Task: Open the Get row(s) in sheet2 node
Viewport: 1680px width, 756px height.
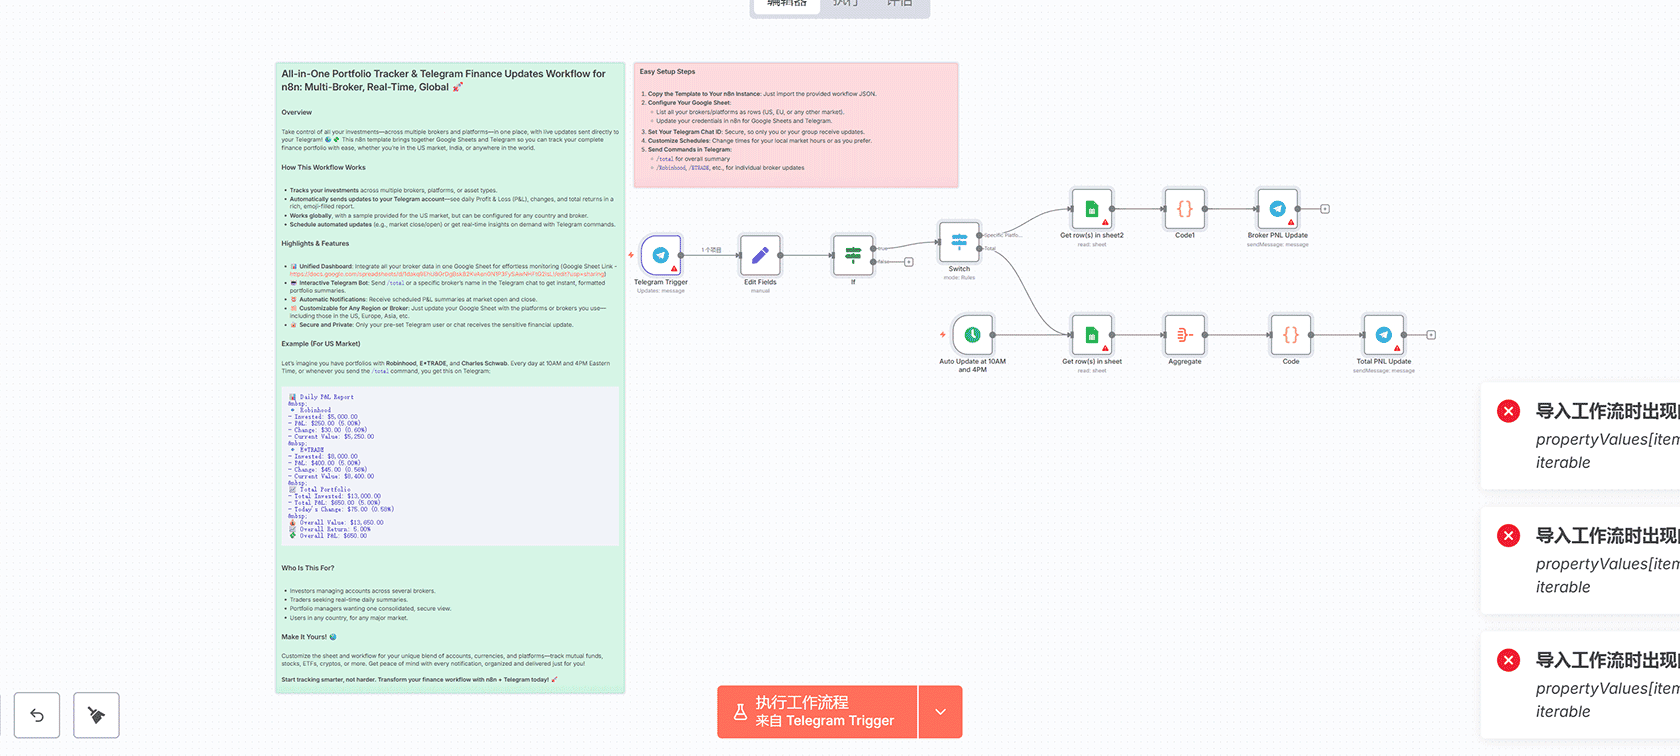Action: coord(1091,209)
